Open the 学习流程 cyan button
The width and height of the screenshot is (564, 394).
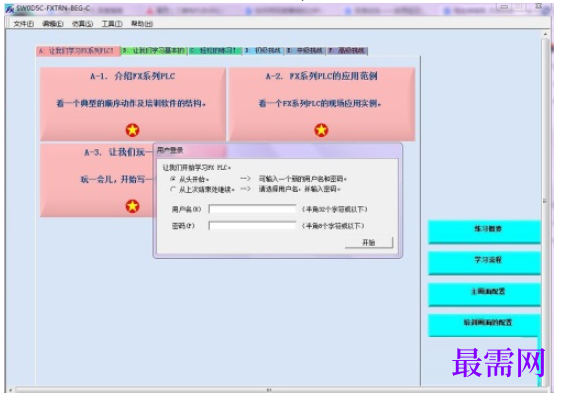coord(484,263)
